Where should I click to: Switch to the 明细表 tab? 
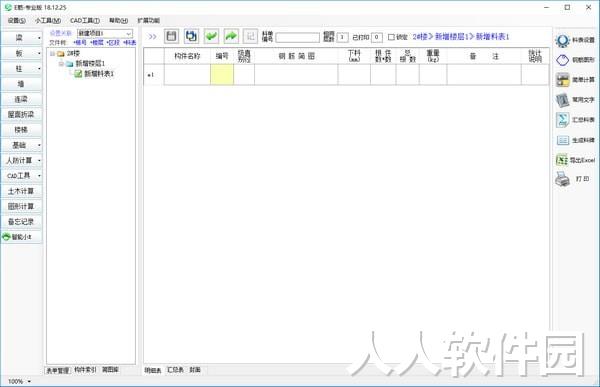153,370
